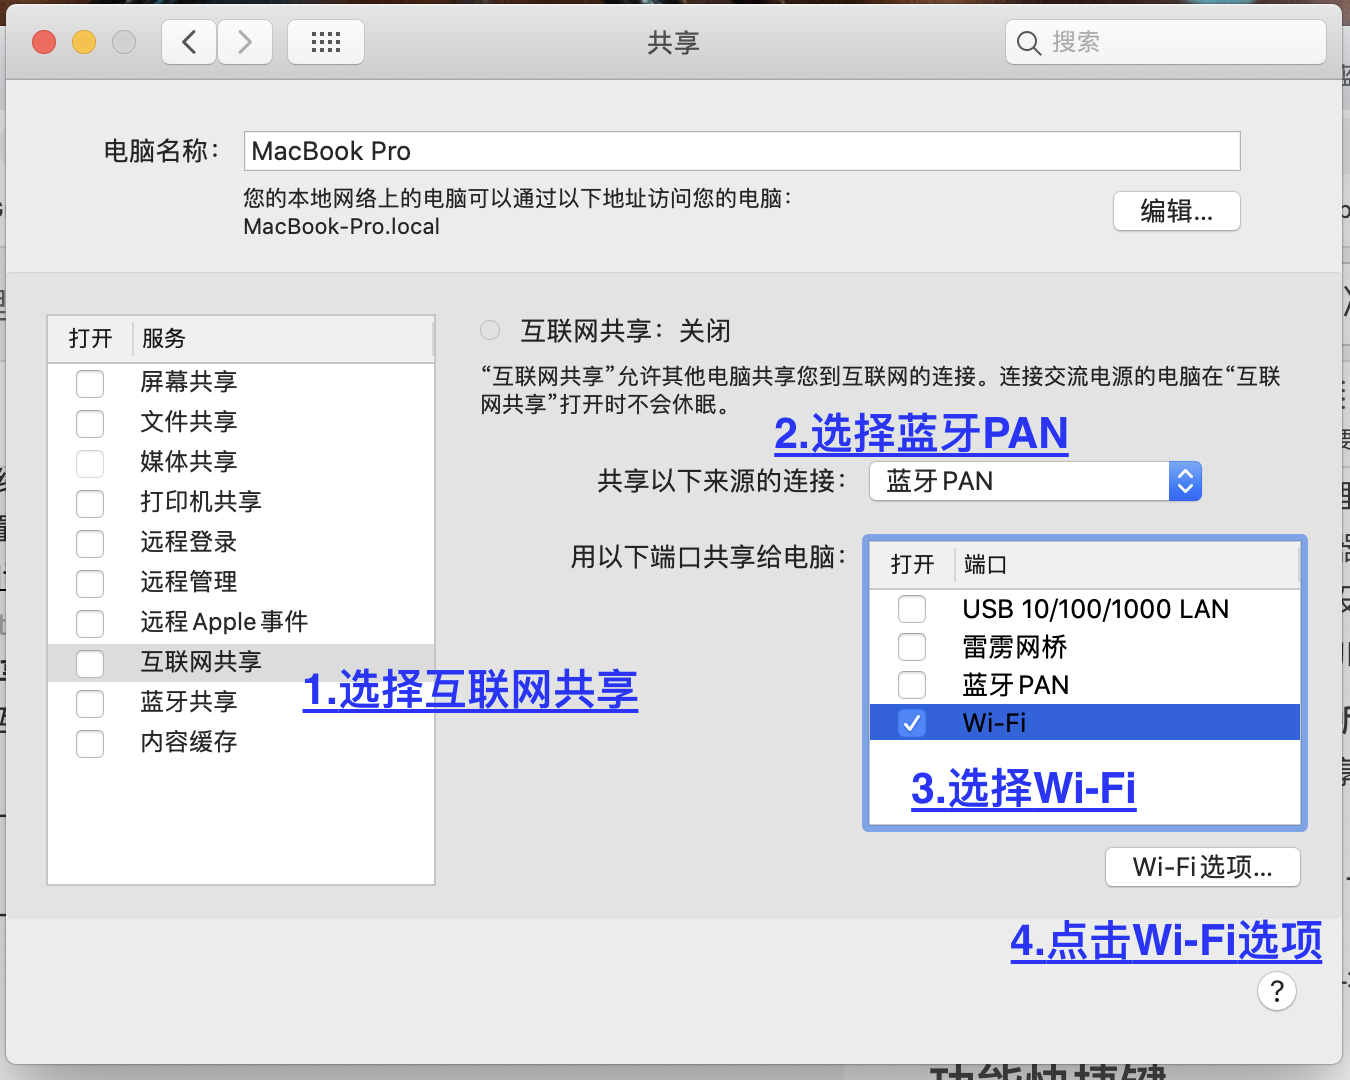
Task: Open the Wi-Fi选项… button
Action: click(x=1203, y=867)
